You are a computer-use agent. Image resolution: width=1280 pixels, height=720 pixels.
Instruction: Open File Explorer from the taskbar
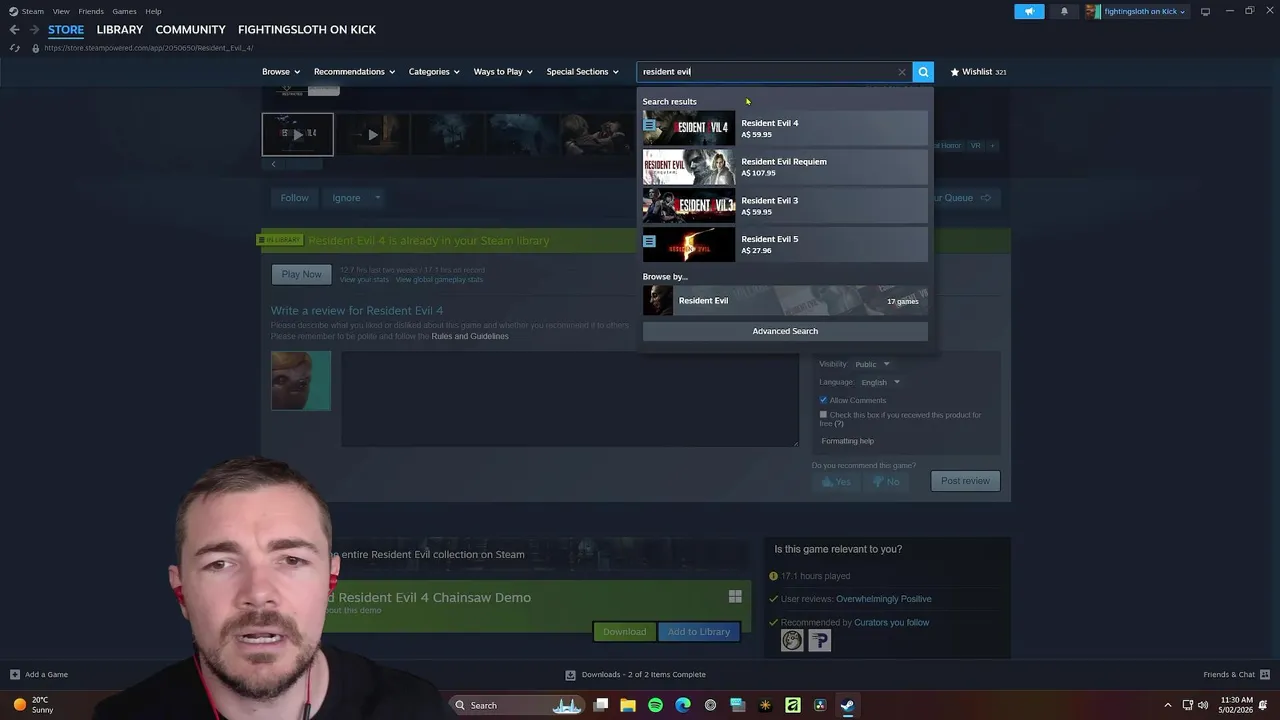click(628, 705)
